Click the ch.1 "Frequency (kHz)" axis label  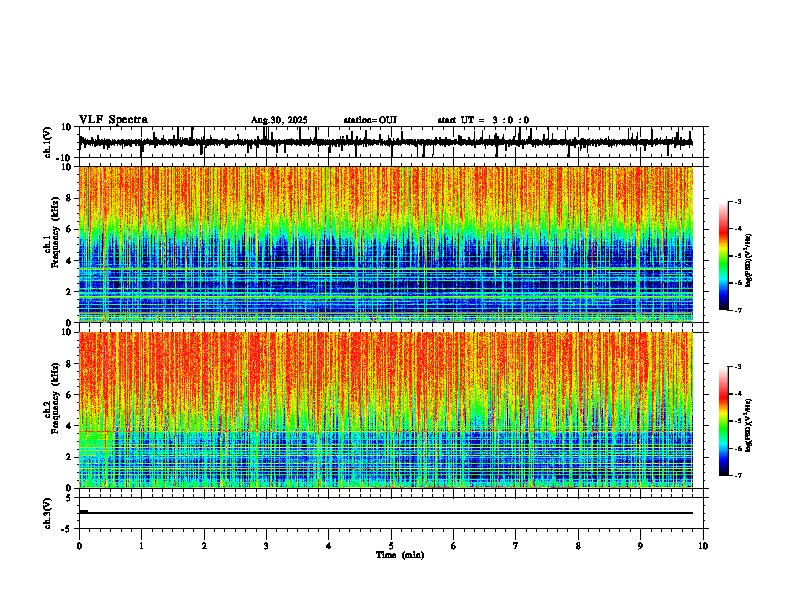[x=55, y=233]
